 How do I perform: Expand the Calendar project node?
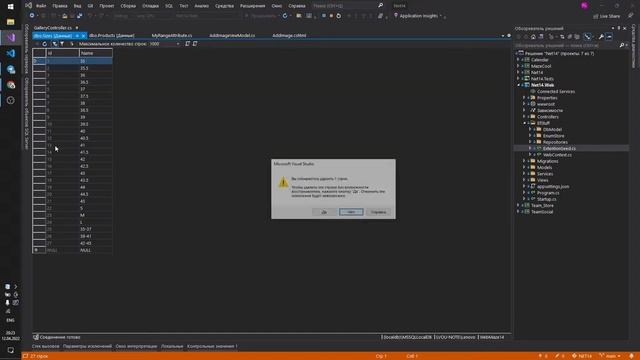[518, 60]
